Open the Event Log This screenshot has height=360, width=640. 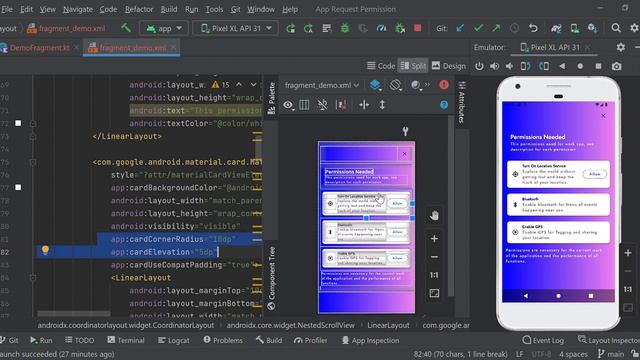543,340
